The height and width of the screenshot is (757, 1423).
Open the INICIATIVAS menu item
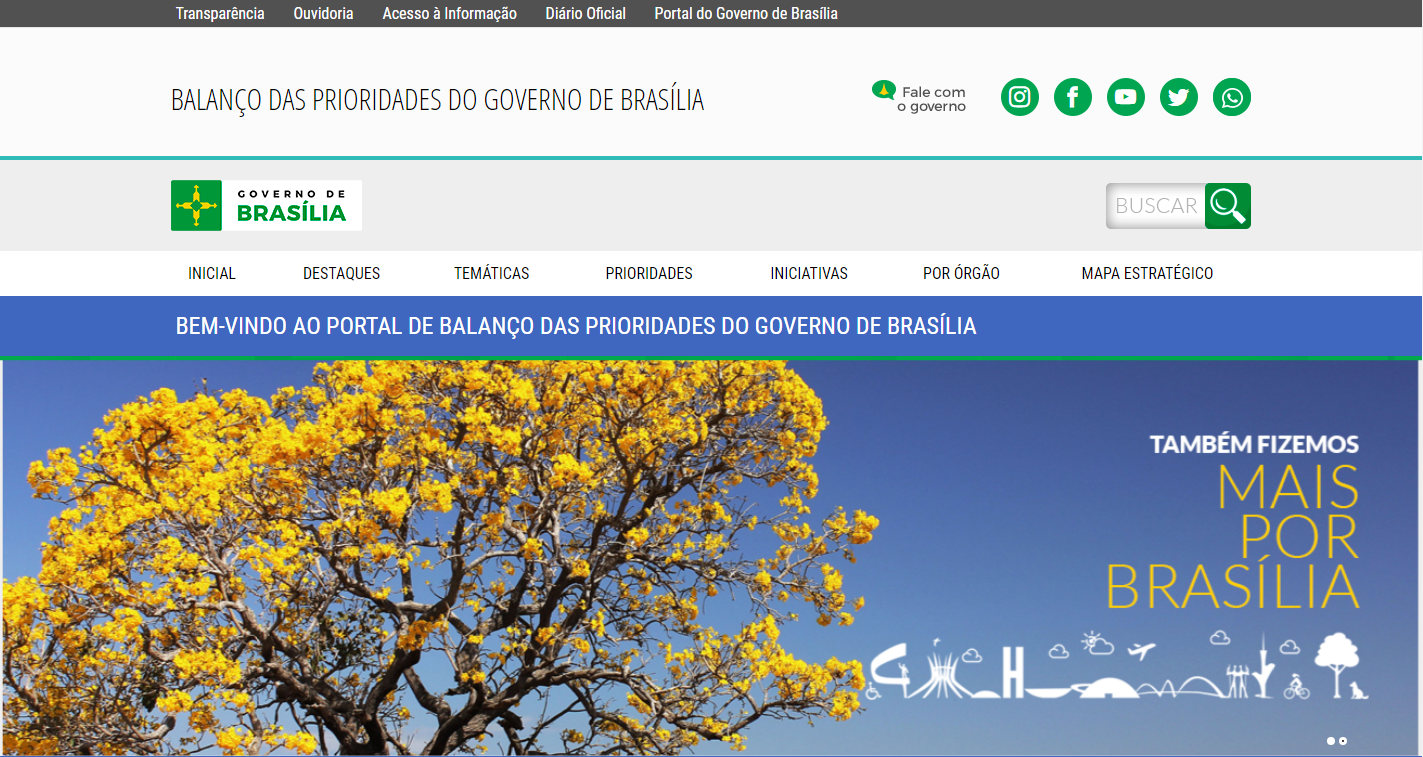(809, 273)
